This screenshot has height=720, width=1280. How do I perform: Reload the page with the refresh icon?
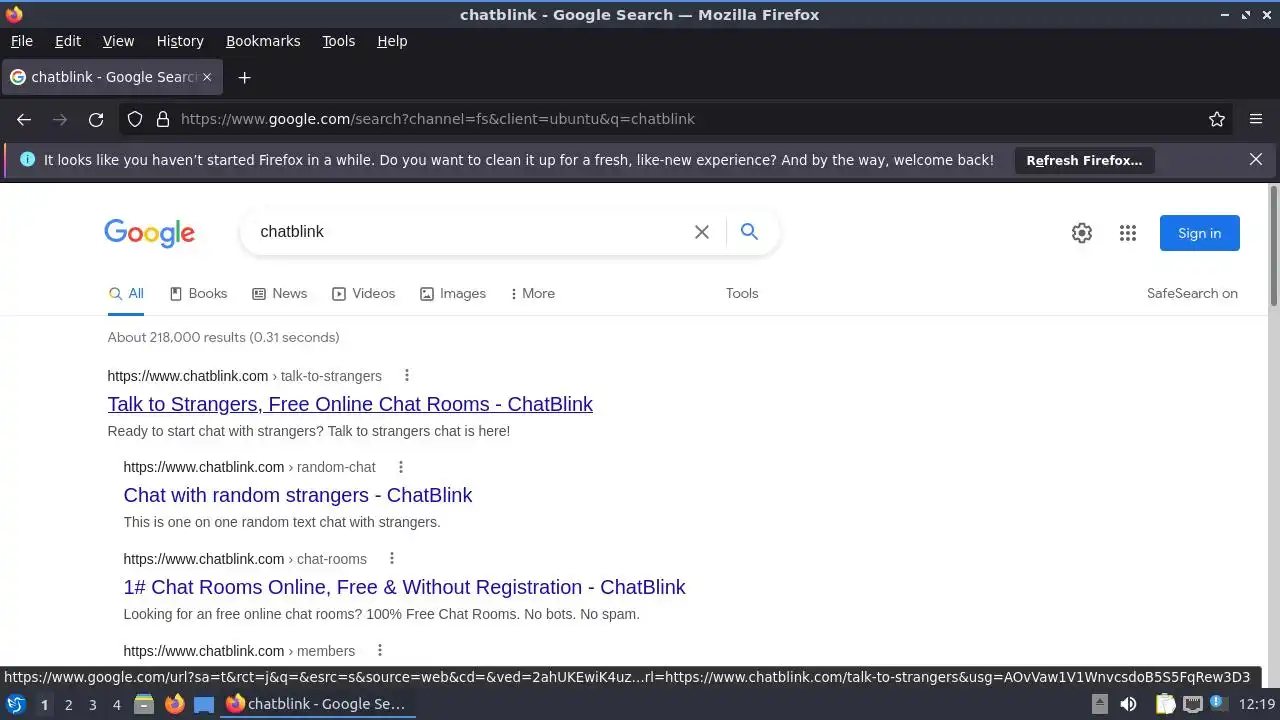[96, 119]
